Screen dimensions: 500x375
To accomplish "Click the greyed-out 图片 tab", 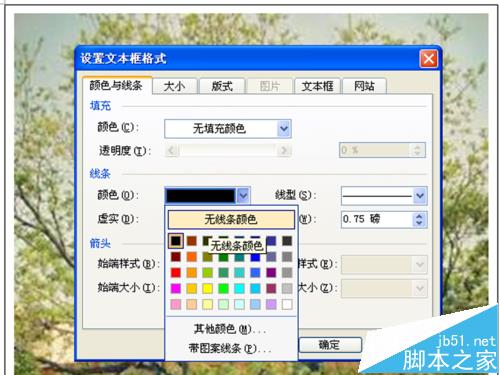I will coord(269,86).
